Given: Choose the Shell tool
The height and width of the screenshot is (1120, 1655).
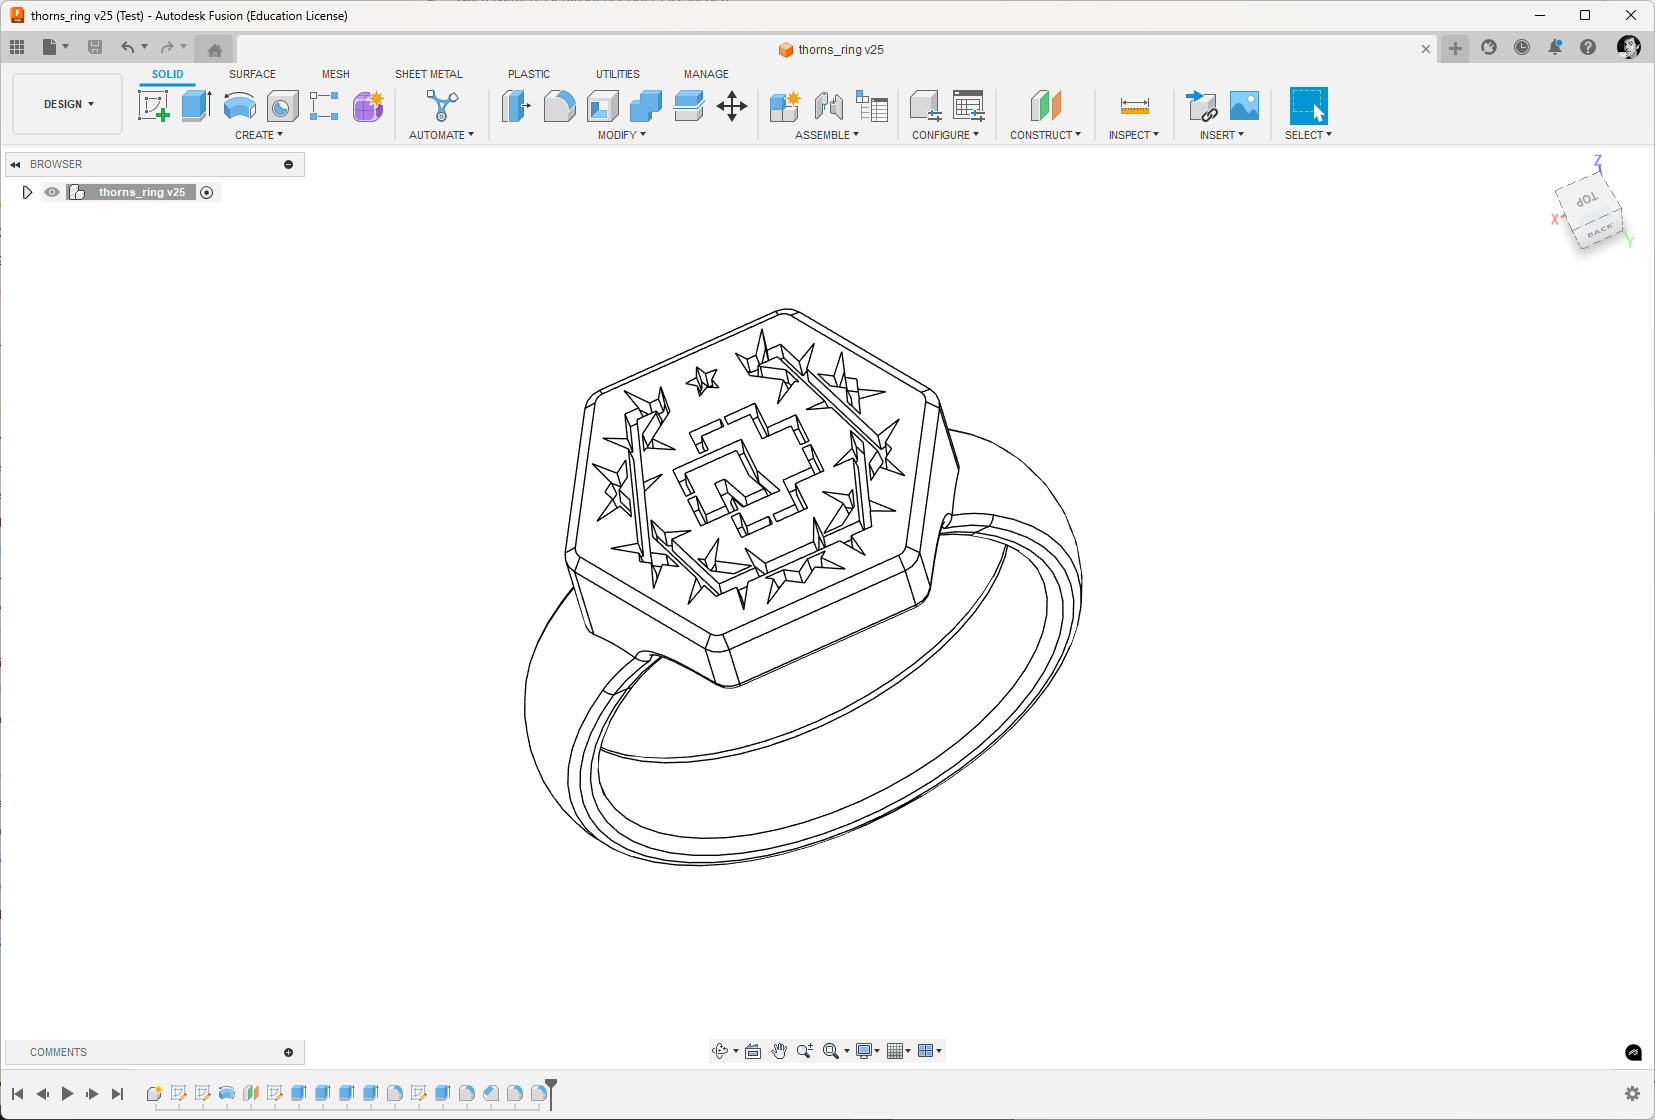Looking at the screenshot, I should (x=603, y=106).
